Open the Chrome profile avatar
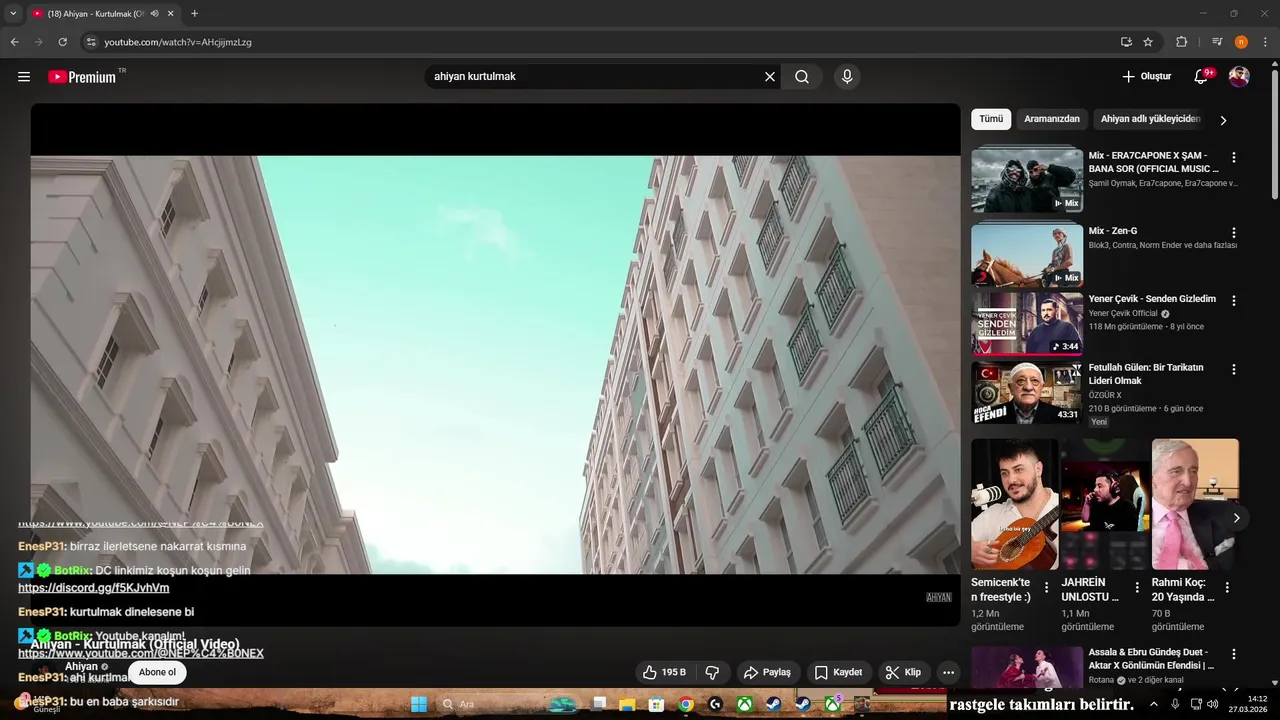Screen dimensions: 1280x720 (1241, 42)
